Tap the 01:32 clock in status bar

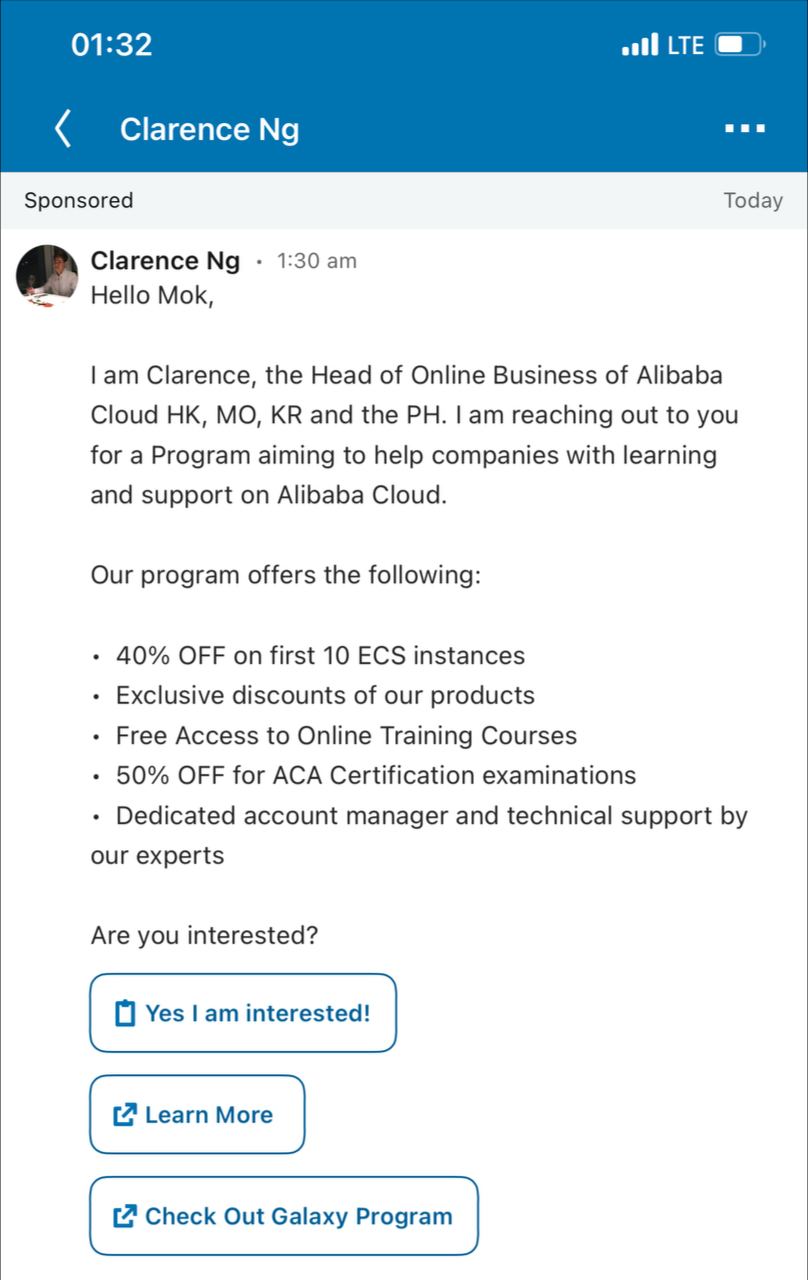tap(112, 45)
